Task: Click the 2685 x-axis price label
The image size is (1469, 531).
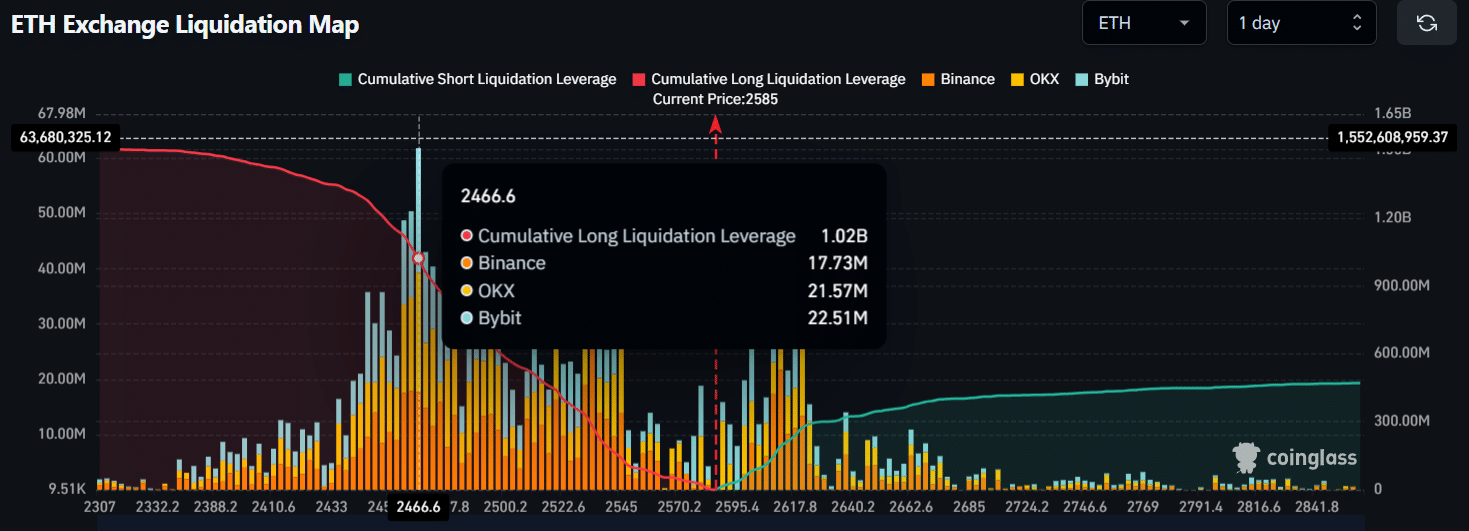Action: pos(967,507)
